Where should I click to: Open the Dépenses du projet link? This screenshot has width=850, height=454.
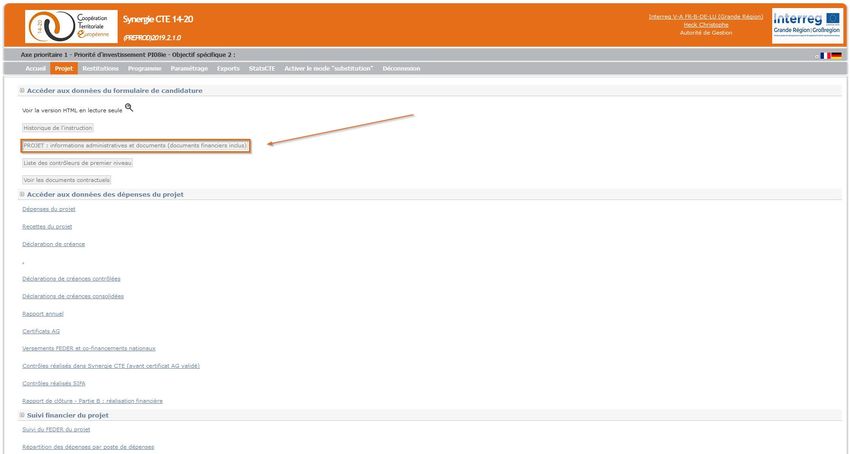pos(48,209)
